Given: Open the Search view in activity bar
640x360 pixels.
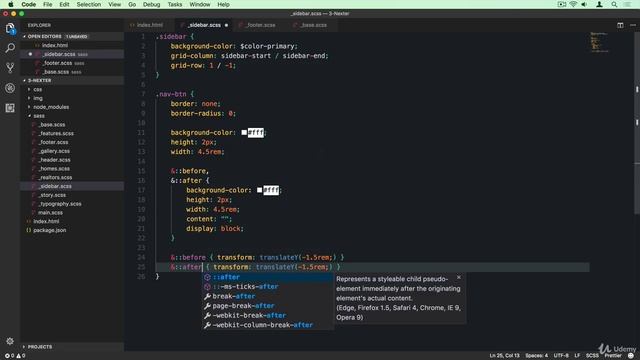Looking at the screenshot, I should point(10,48).
